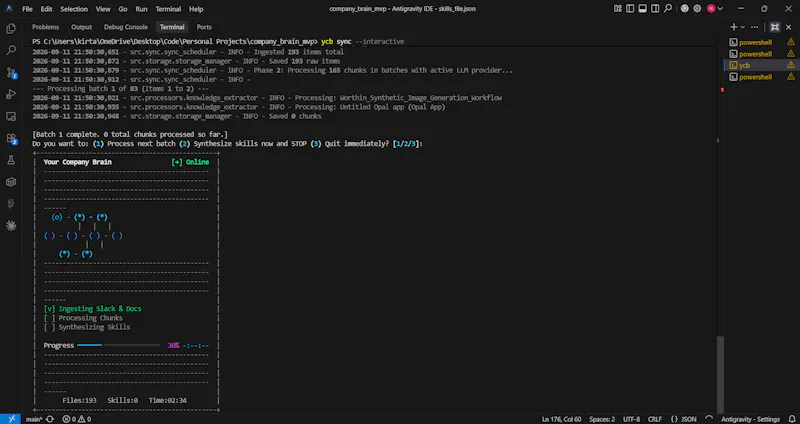The height and width of the screenshot is (424, 800).
Task: Switch to the Problems tab
Action: click(45, 27)
